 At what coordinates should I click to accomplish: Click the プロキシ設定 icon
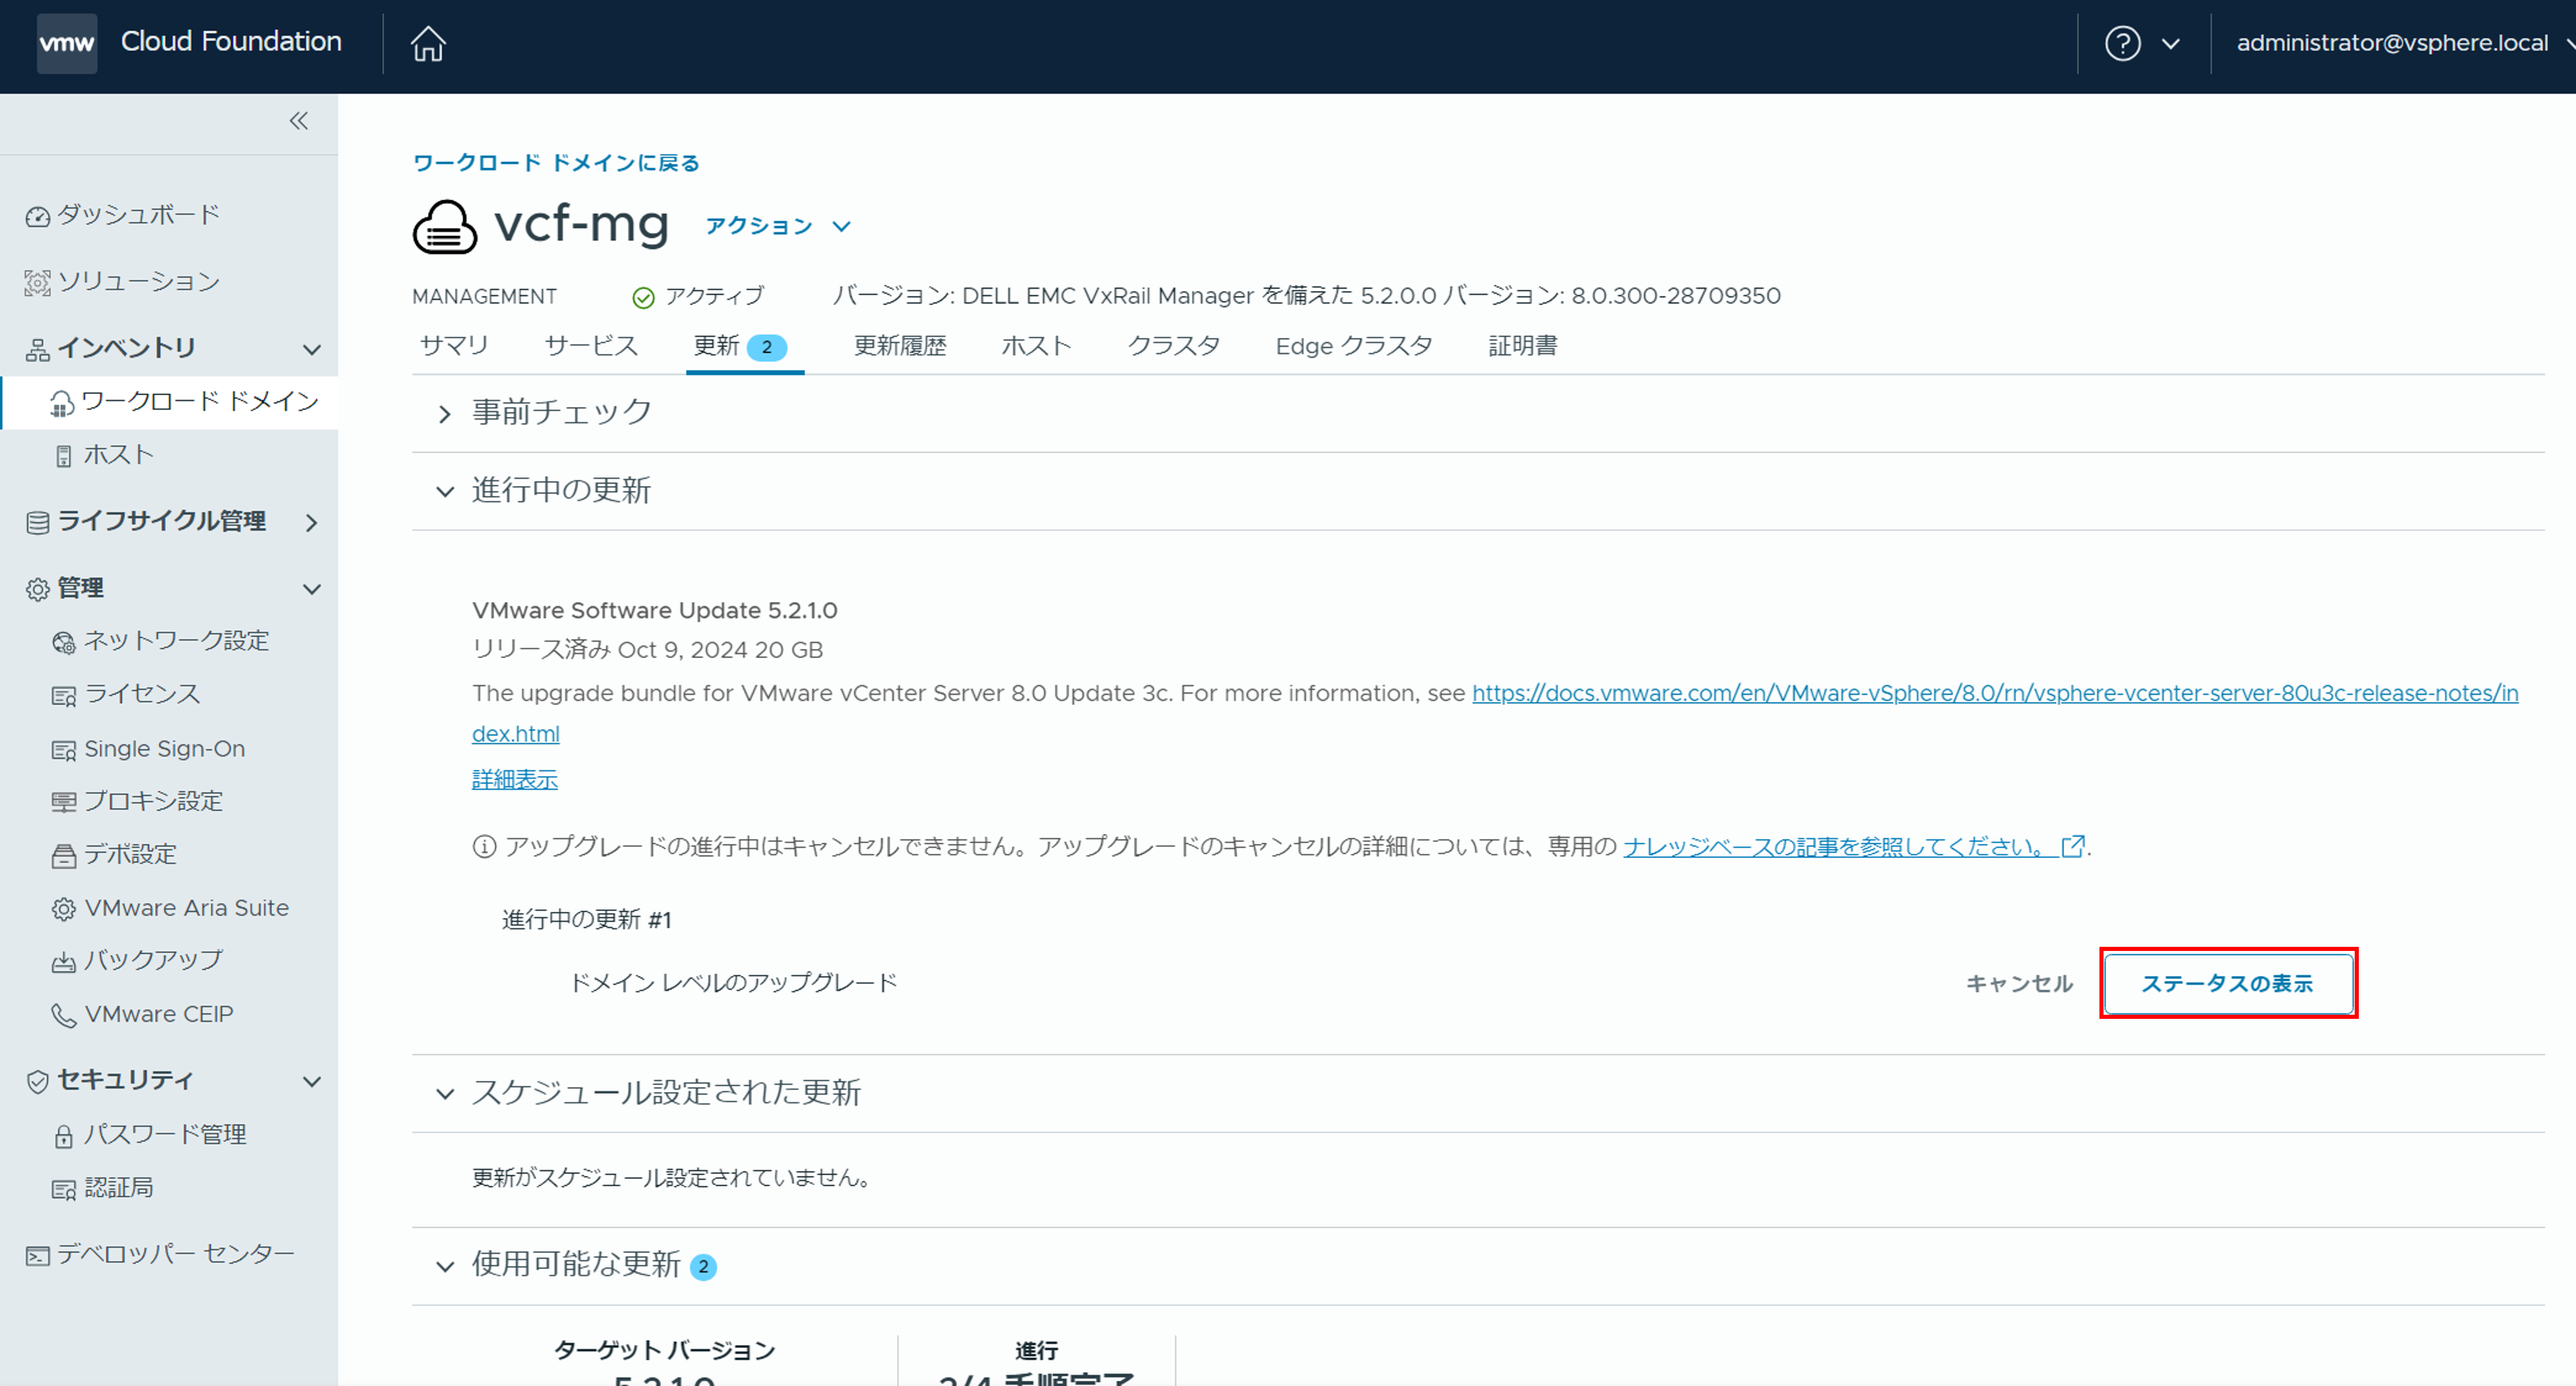63,803
